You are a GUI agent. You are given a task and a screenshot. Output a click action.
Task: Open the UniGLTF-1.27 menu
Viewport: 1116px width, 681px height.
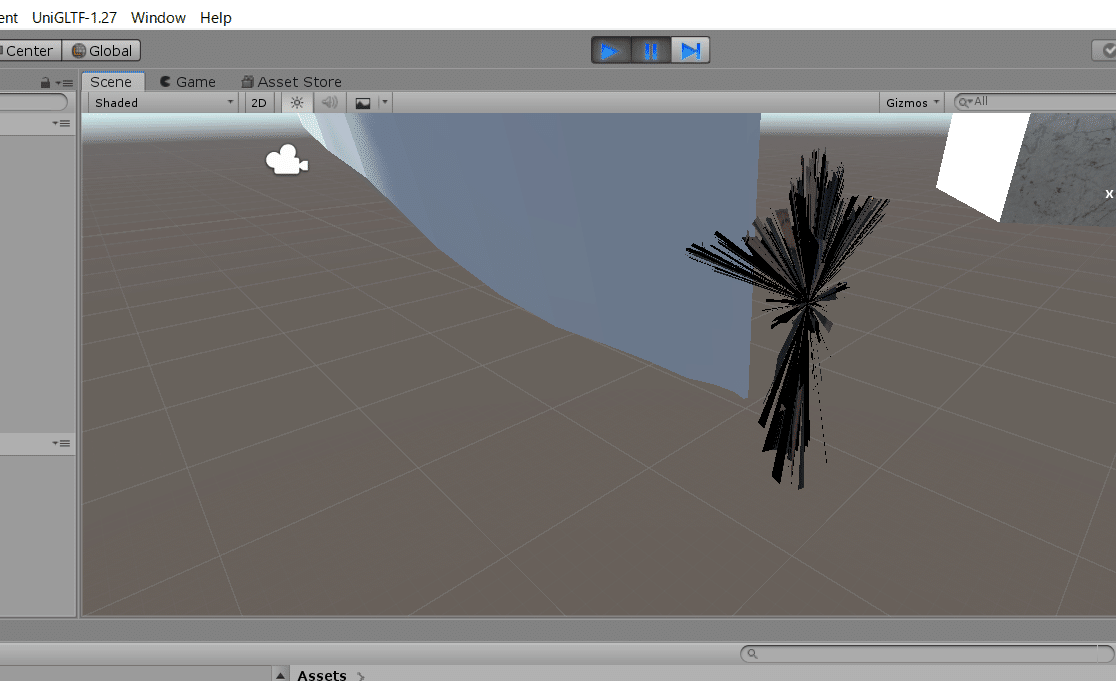[74, 18]
